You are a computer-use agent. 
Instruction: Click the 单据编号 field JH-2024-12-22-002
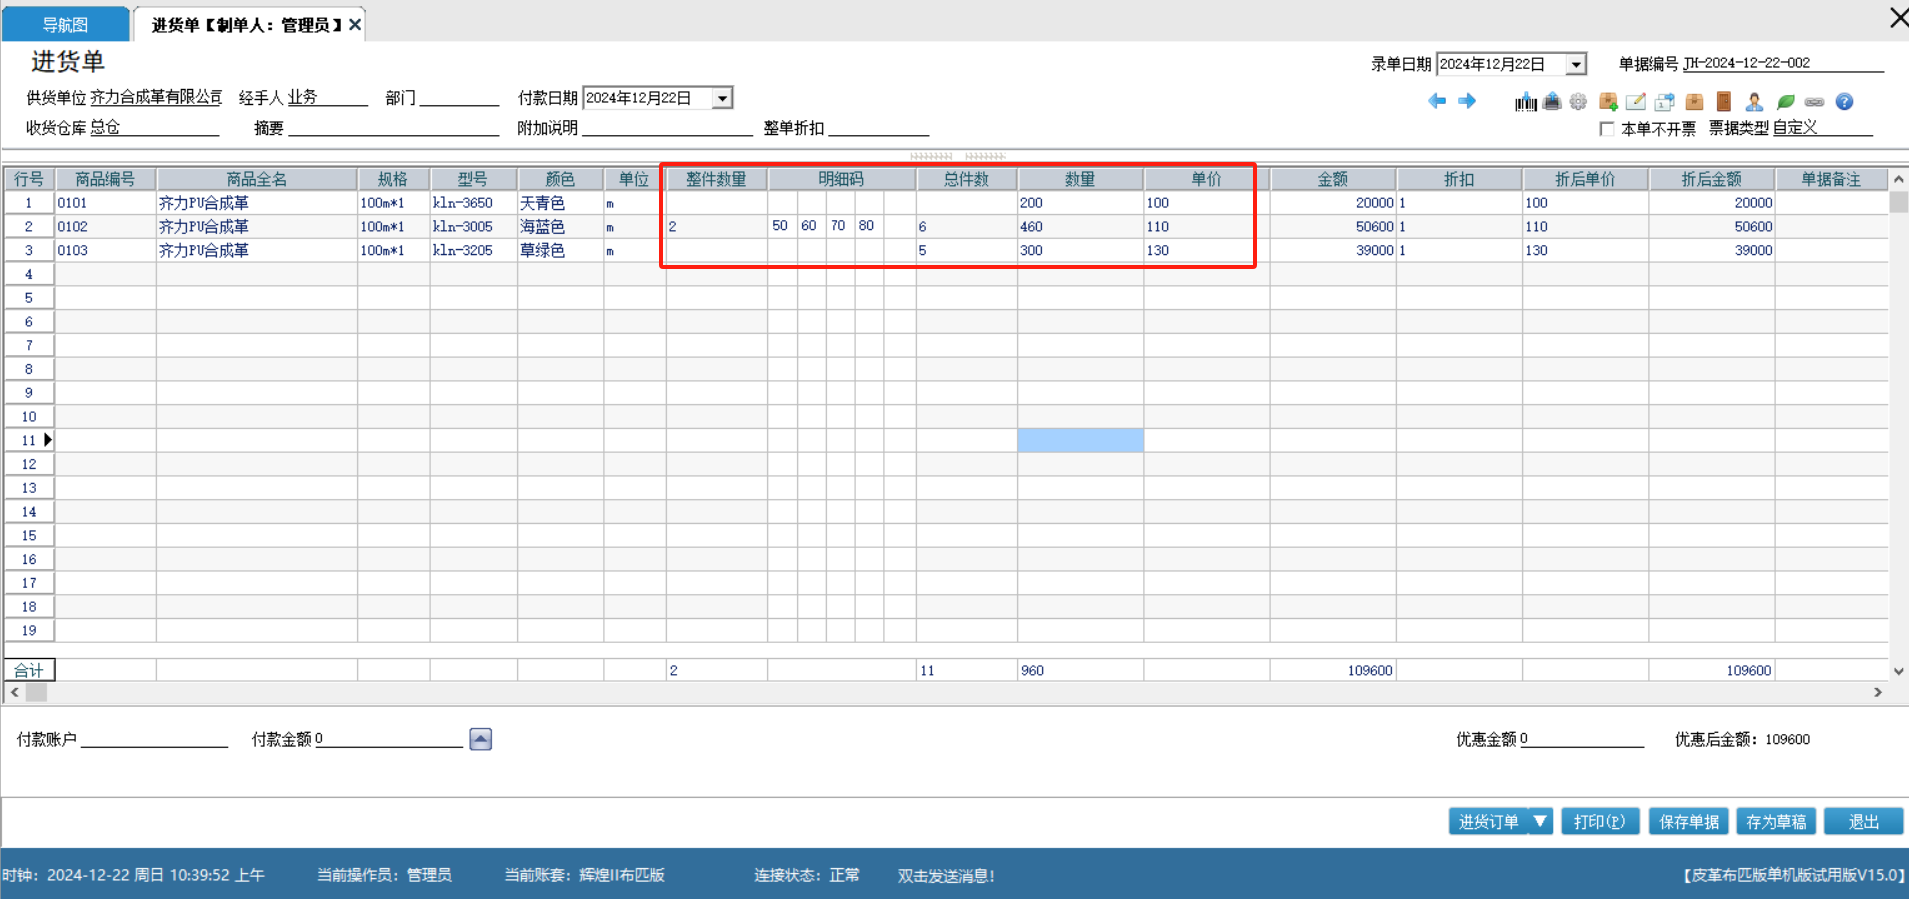click(x=1783, y=63)
